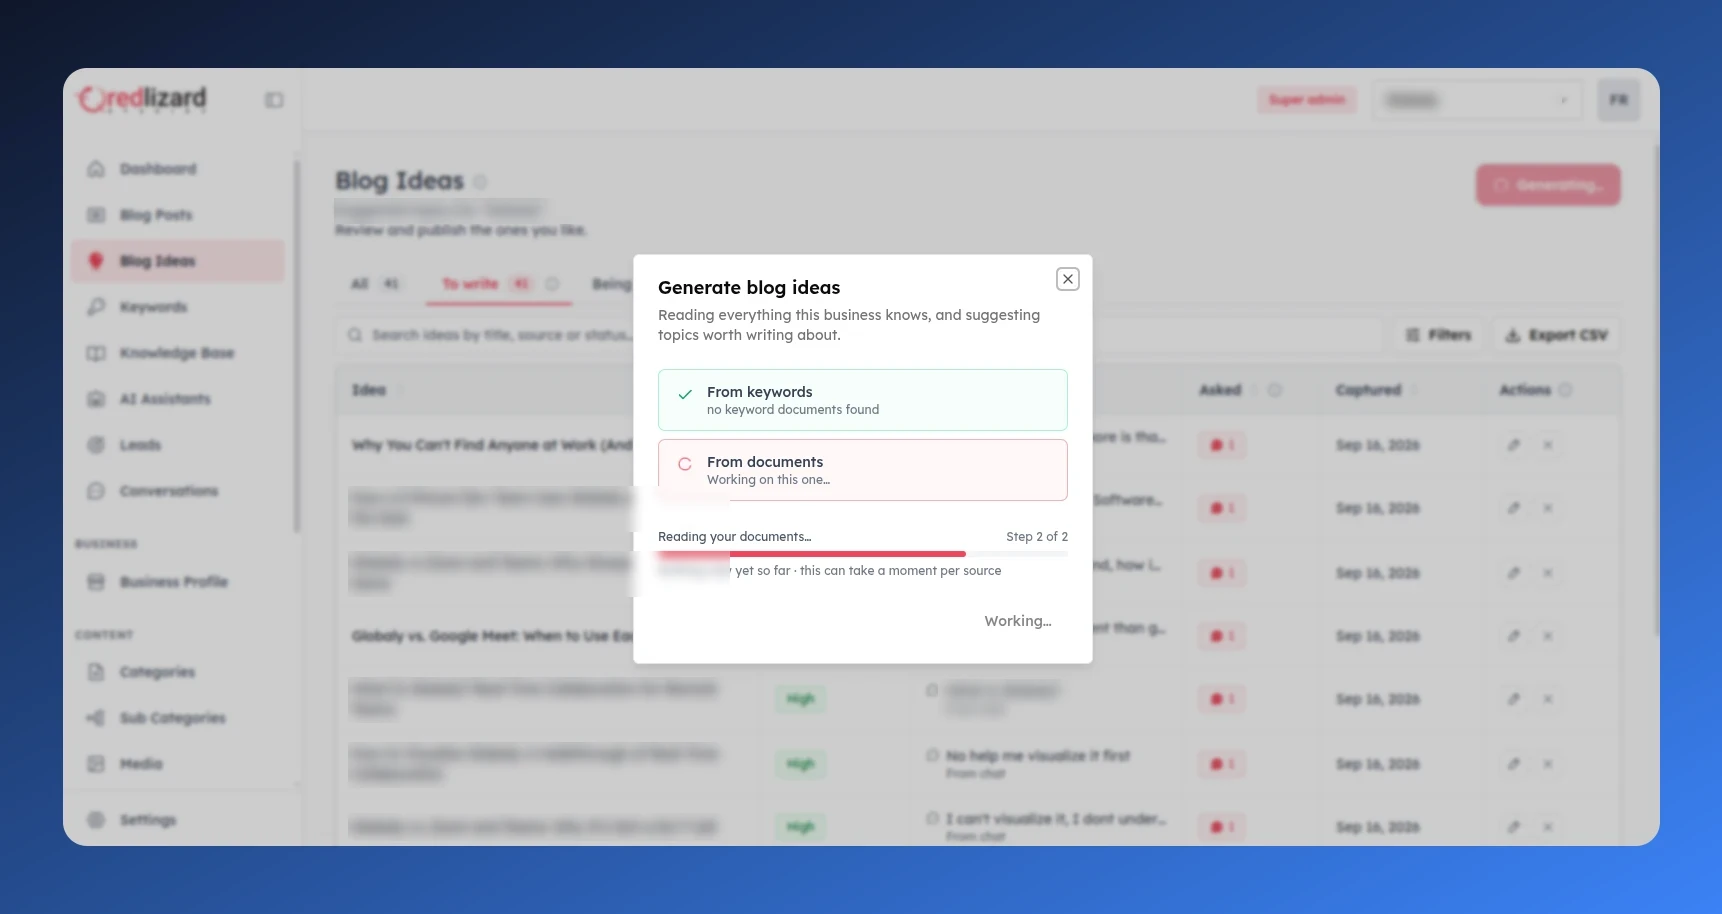Edit the Why You Can't Find Anyone idea
The image size is (1722, 914).
tap(1514, 445)
